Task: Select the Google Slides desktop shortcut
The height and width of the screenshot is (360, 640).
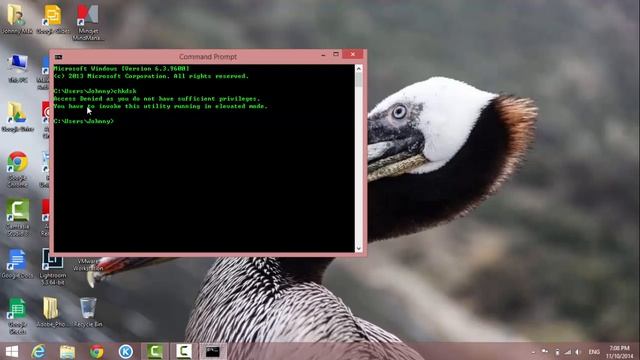Action: click(x=53, y=18)
